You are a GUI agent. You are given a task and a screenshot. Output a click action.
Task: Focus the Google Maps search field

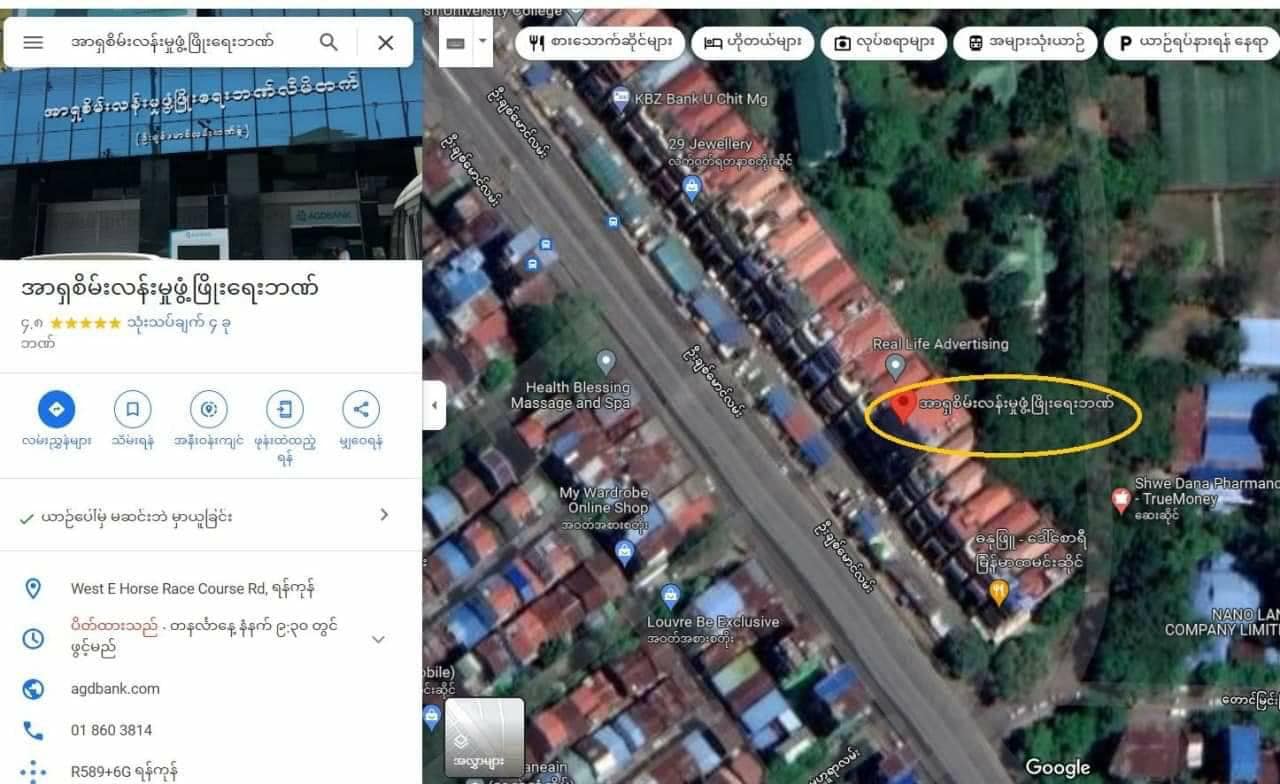[172, 42]
